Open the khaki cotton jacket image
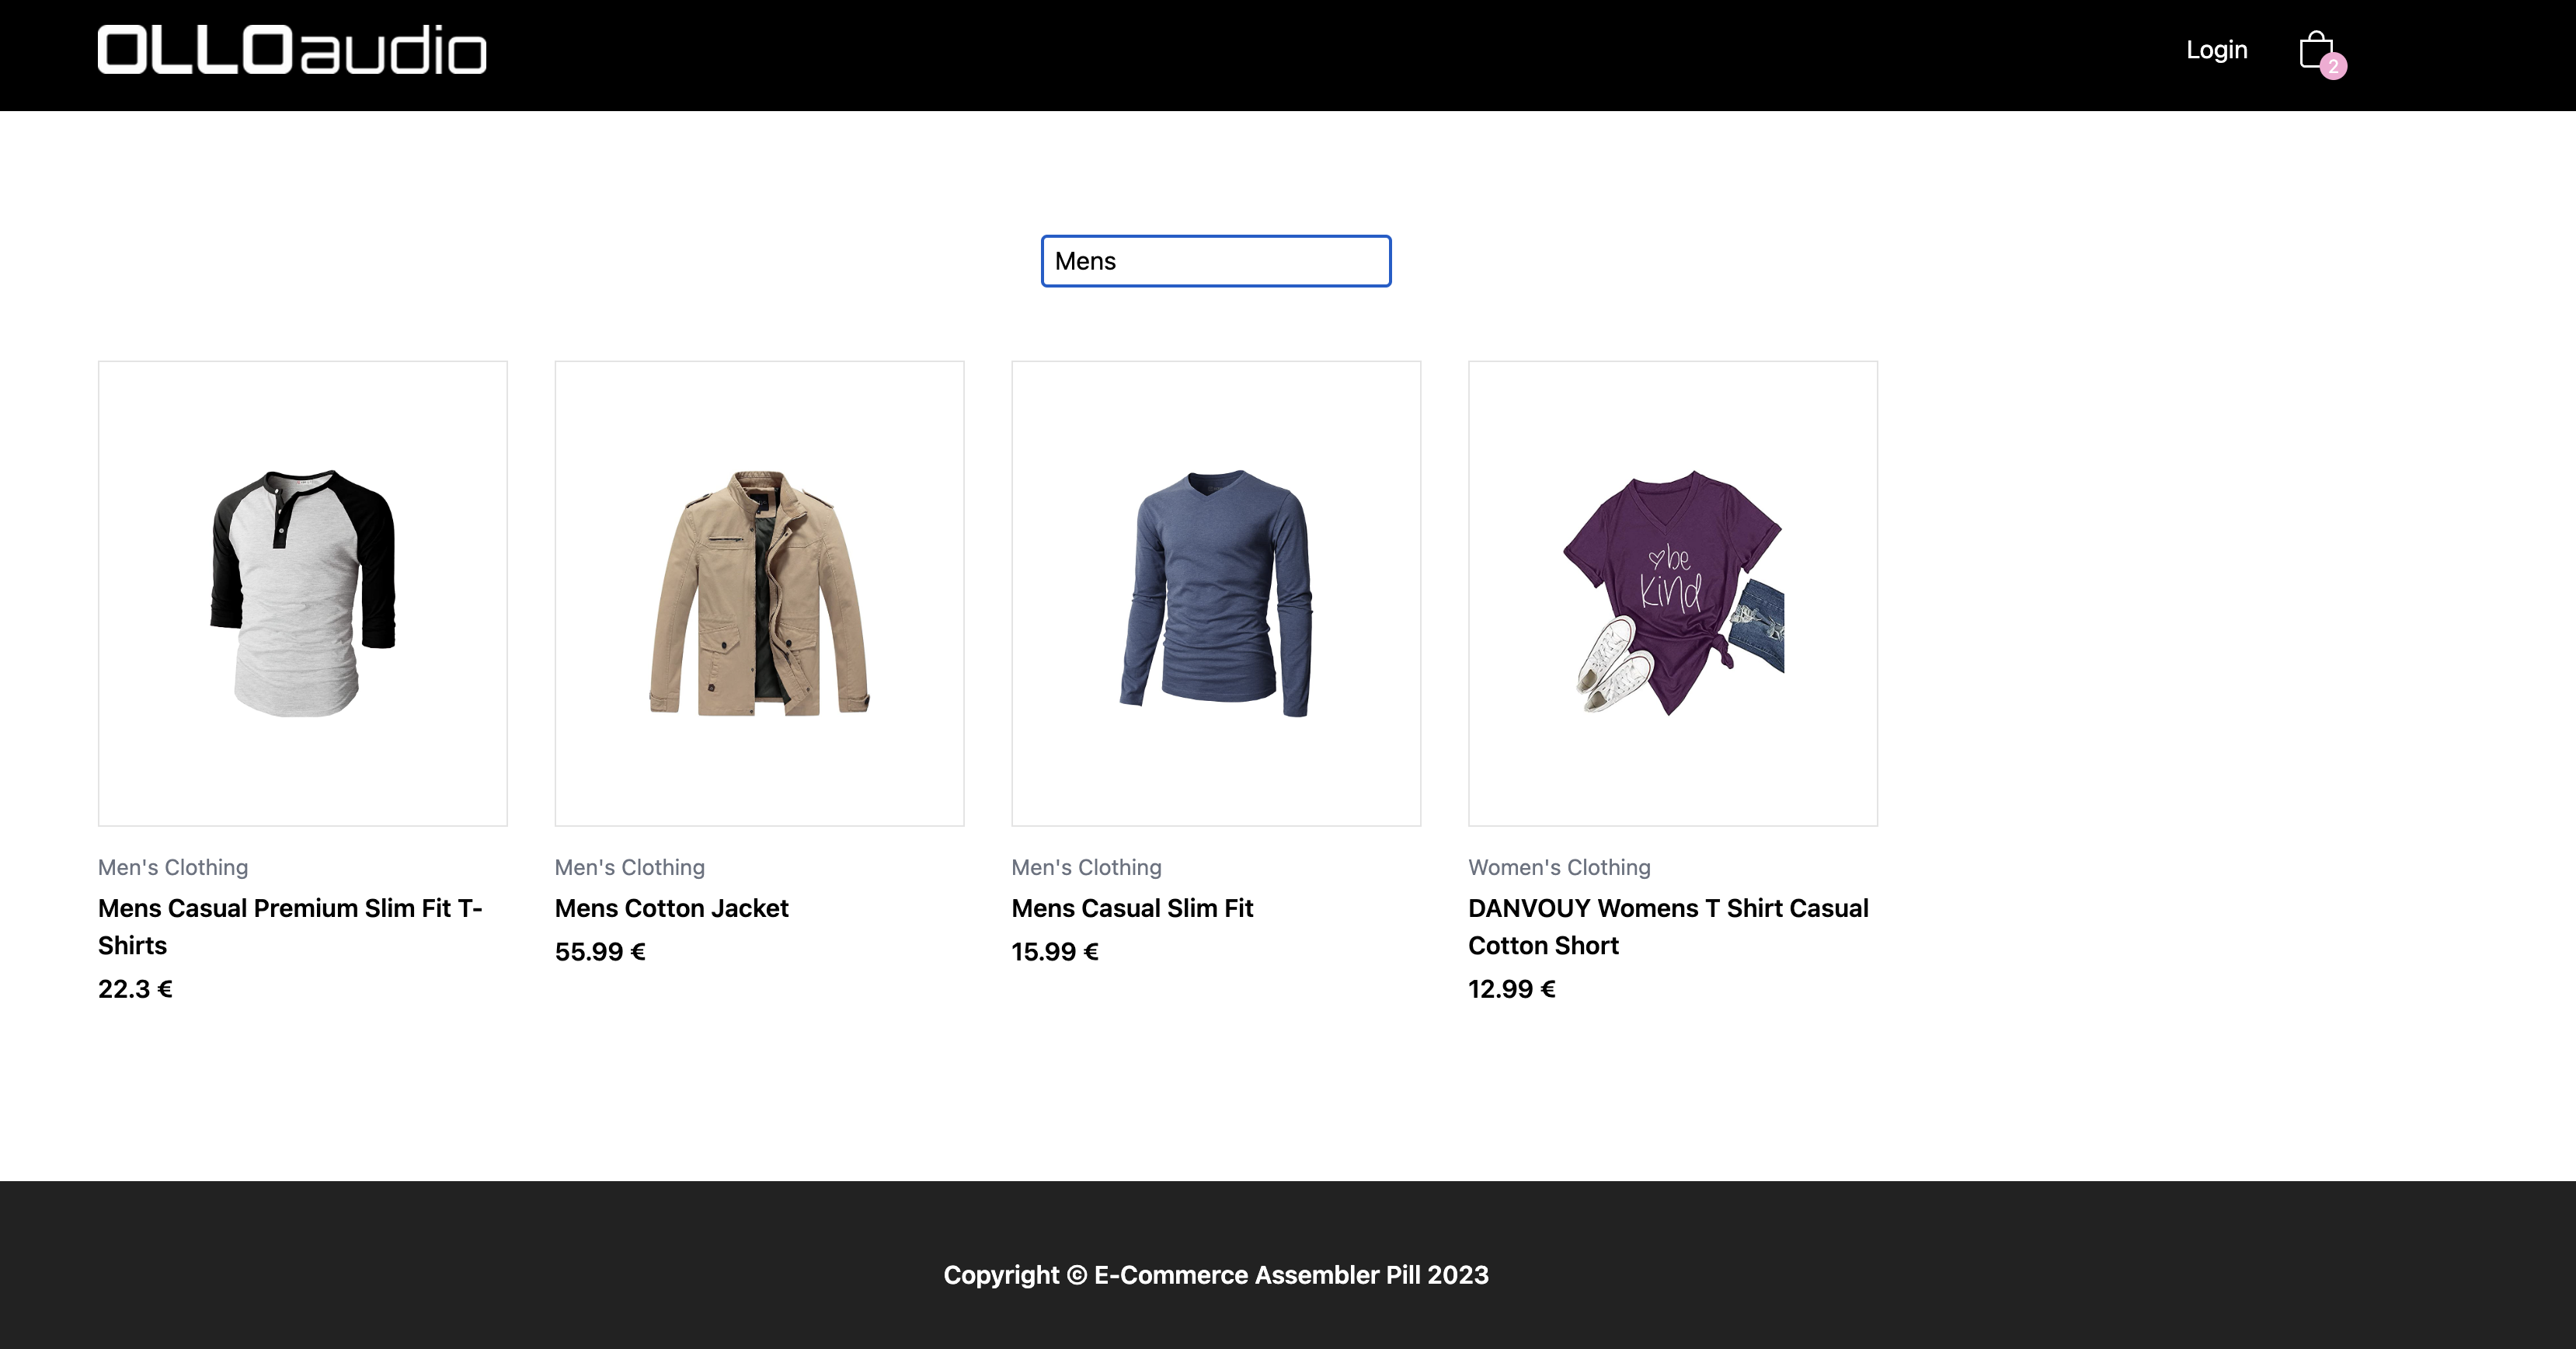This screenshot has height=1349, width=2576. point(759,593)
